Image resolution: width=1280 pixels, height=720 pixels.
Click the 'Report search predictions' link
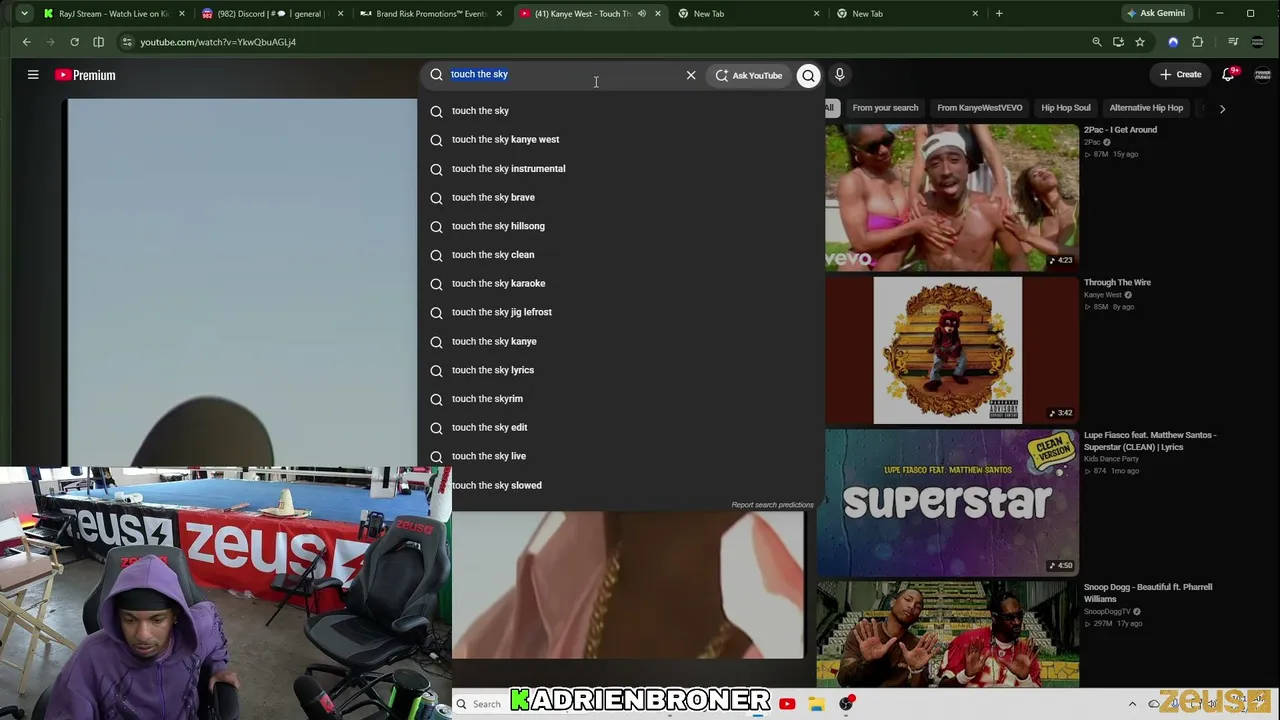pos(772,505)
